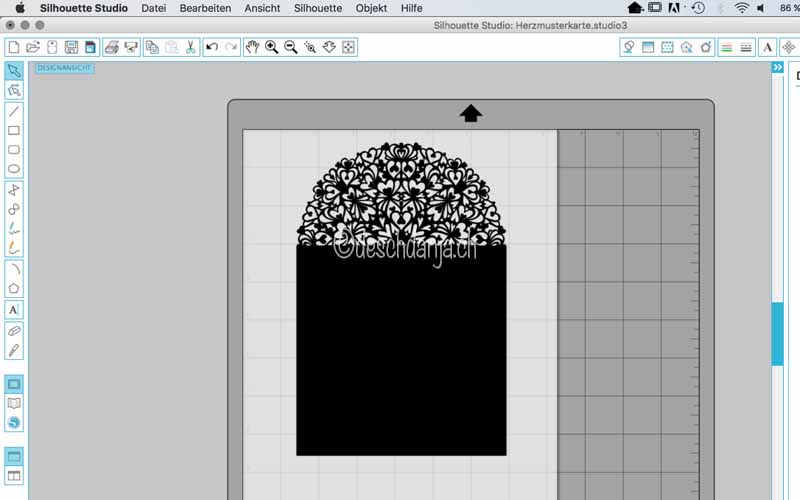
Task: Activate the Pan hand tool
Action: click(252, 47)
